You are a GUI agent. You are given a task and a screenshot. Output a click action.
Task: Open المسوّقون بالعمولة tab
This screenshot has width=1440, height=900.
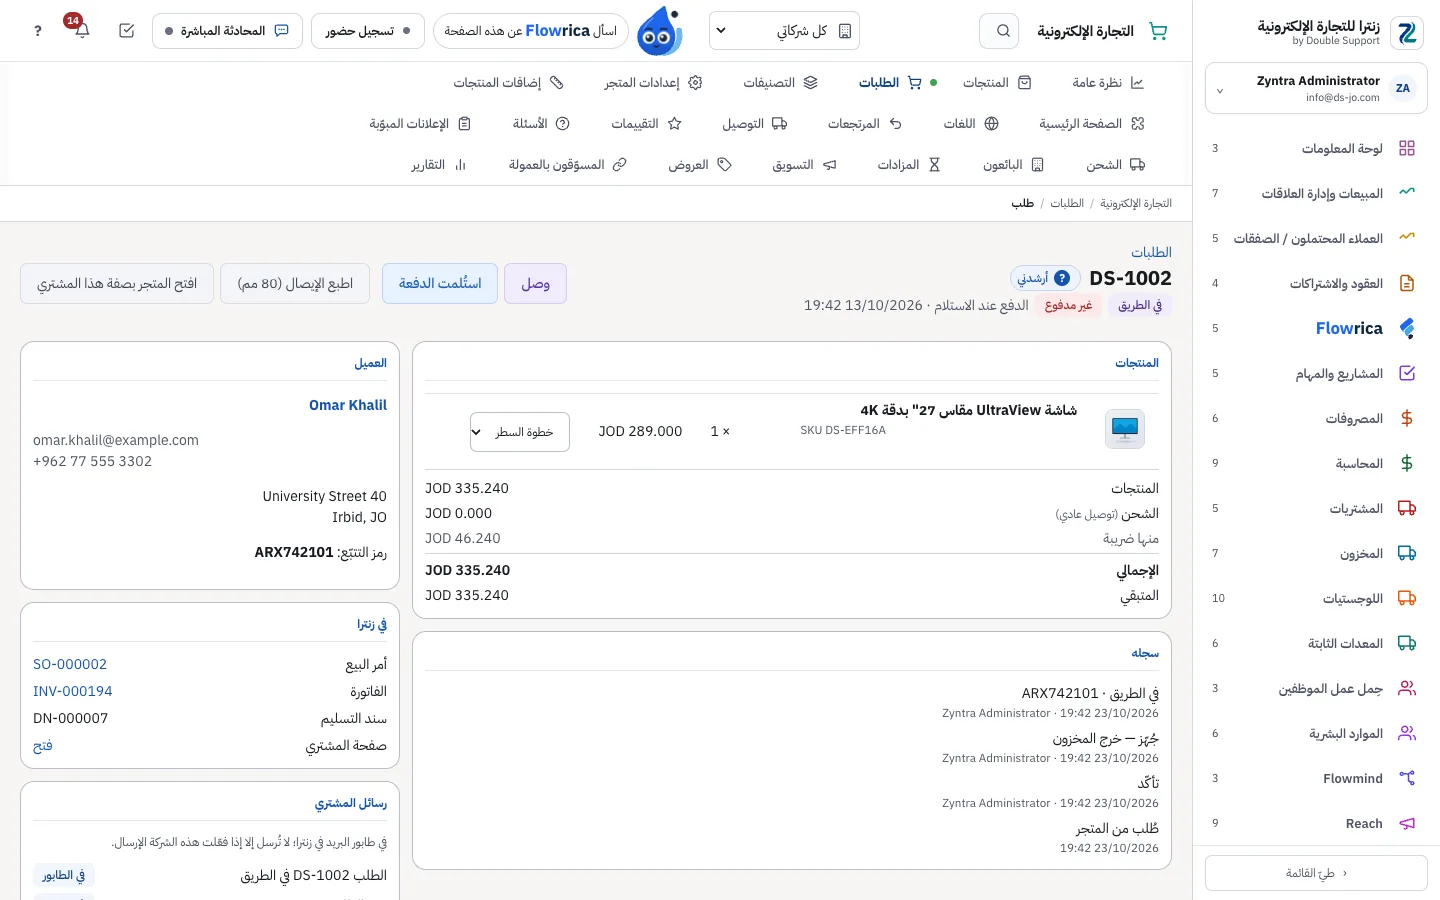point(567,165)
